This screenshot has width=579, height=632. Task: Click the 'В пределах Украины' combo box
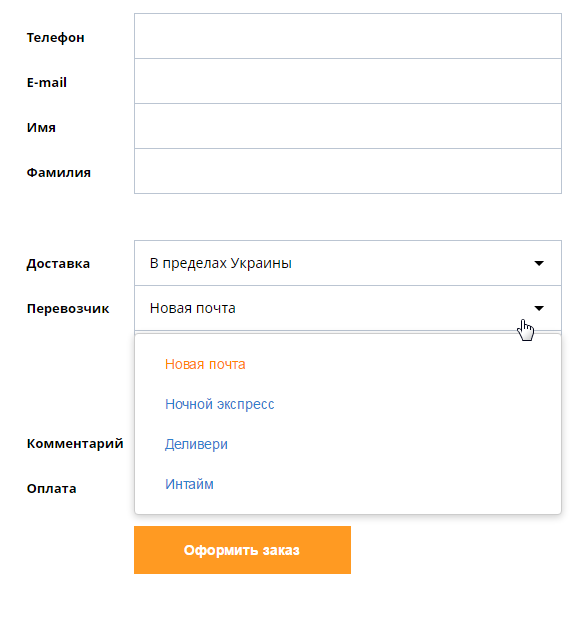coord(348,263)
